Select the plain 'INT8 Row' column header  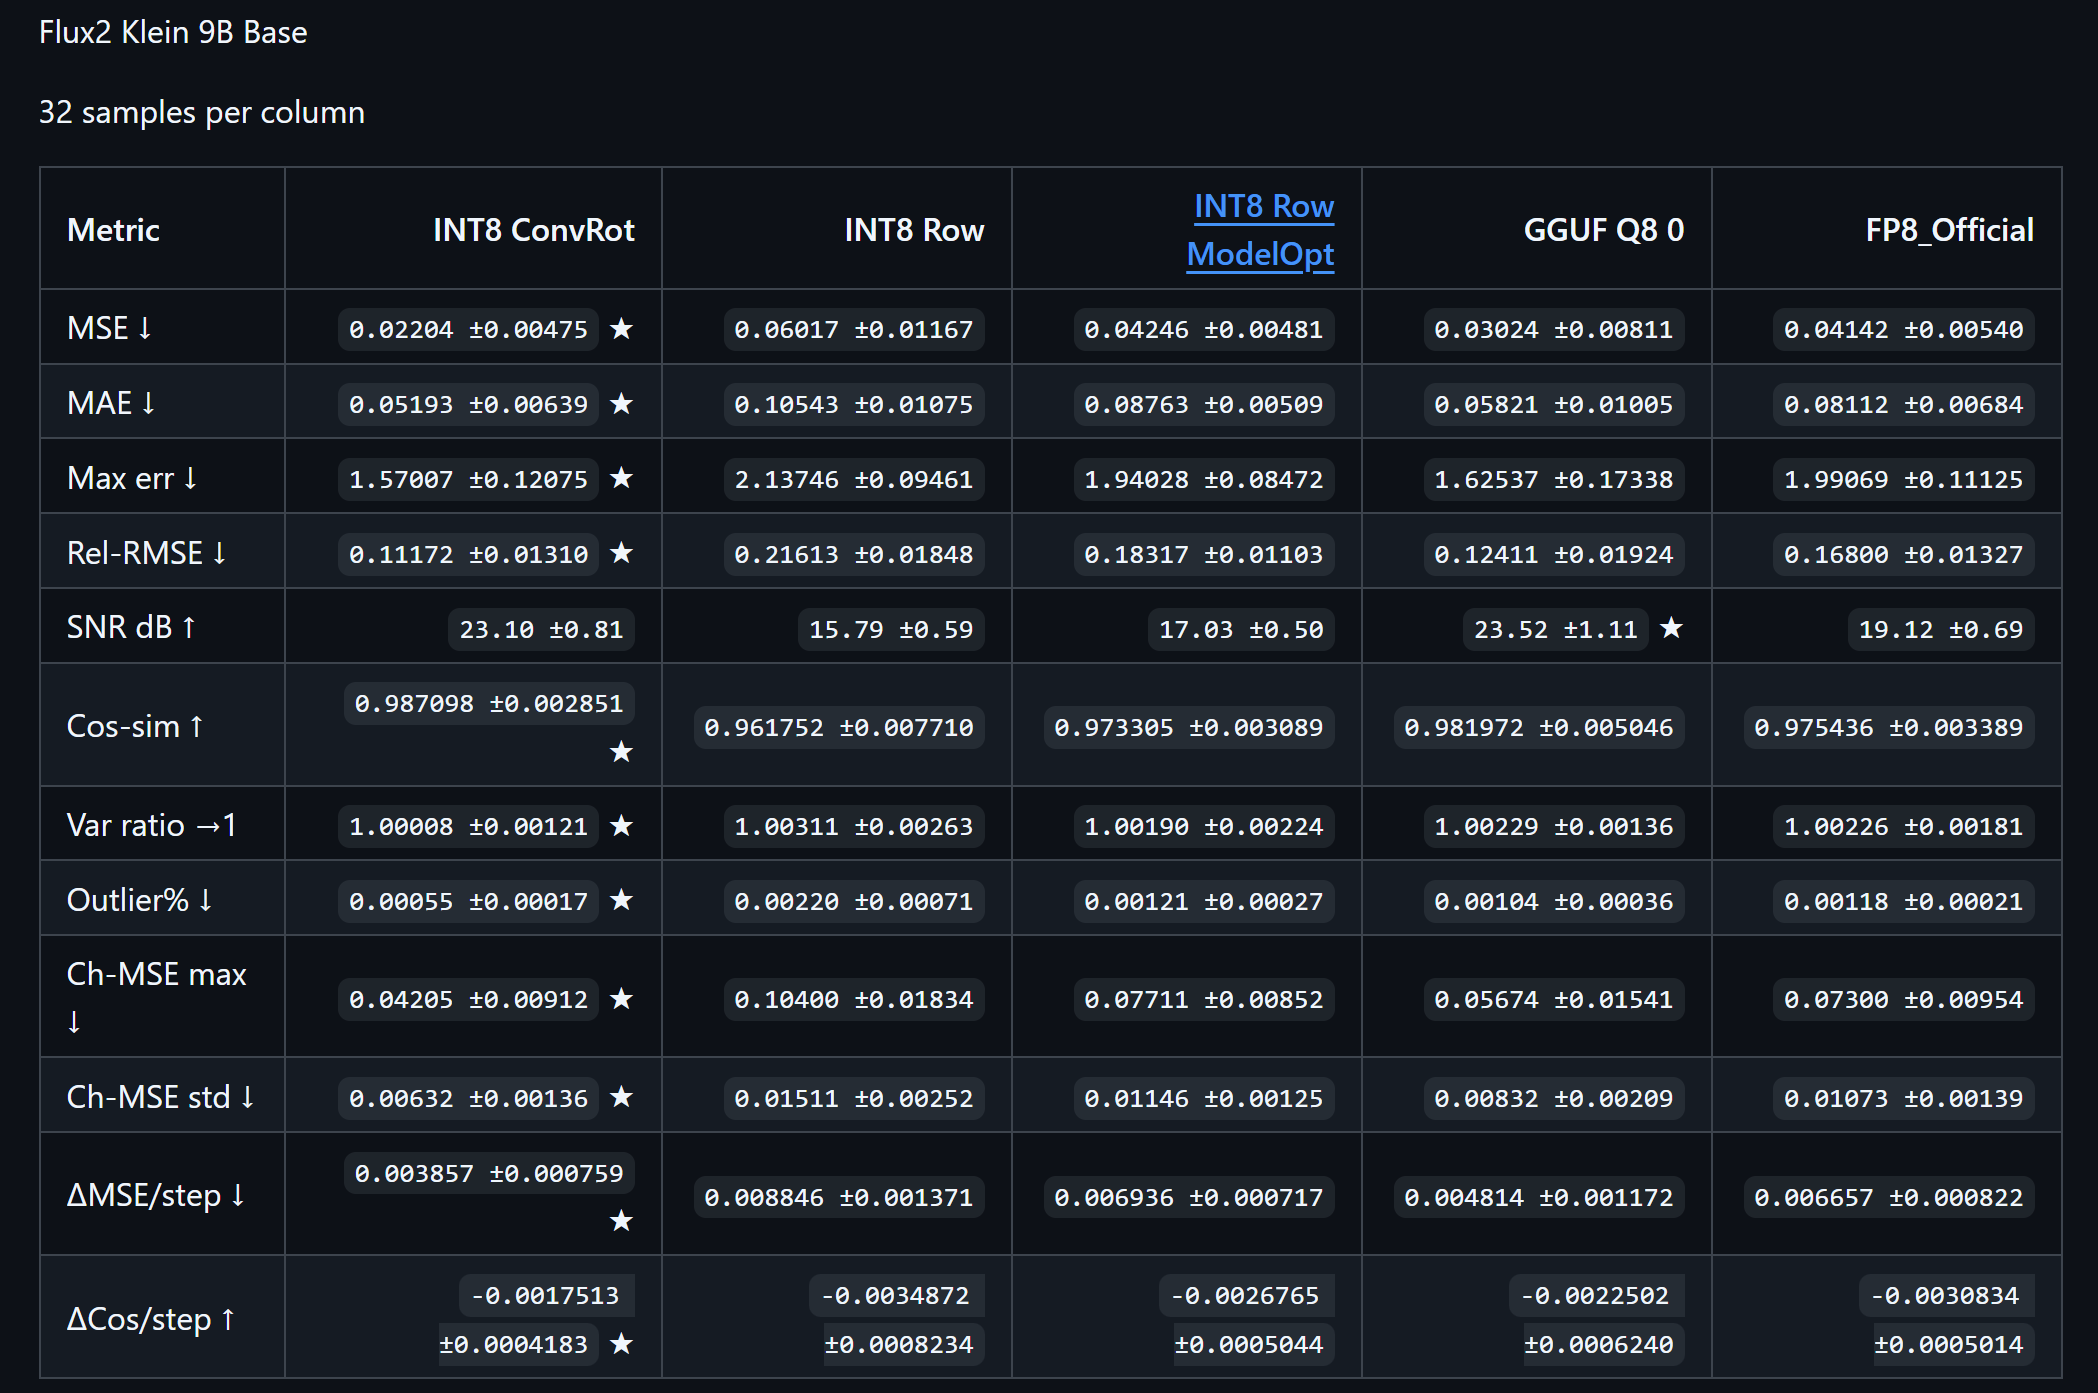[x=914, y=230]
